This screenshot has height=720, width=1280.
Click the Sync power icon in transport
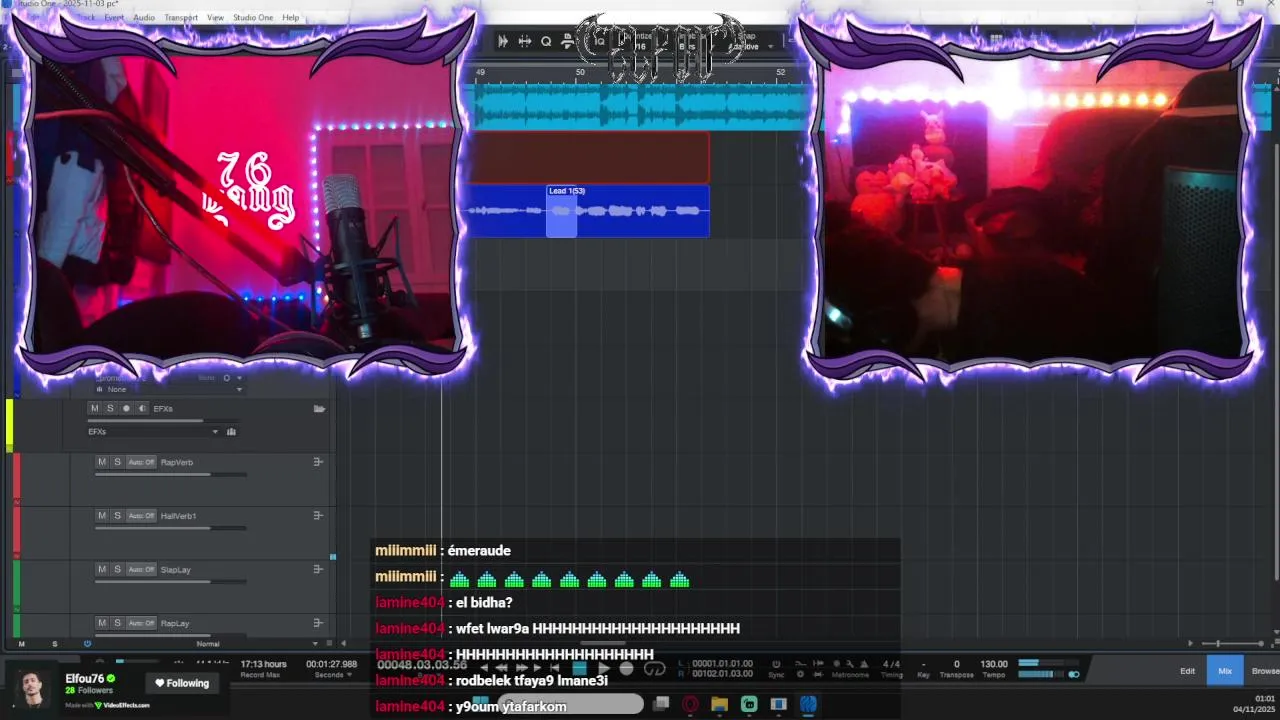pyautogui.click(x=776, y=663)
